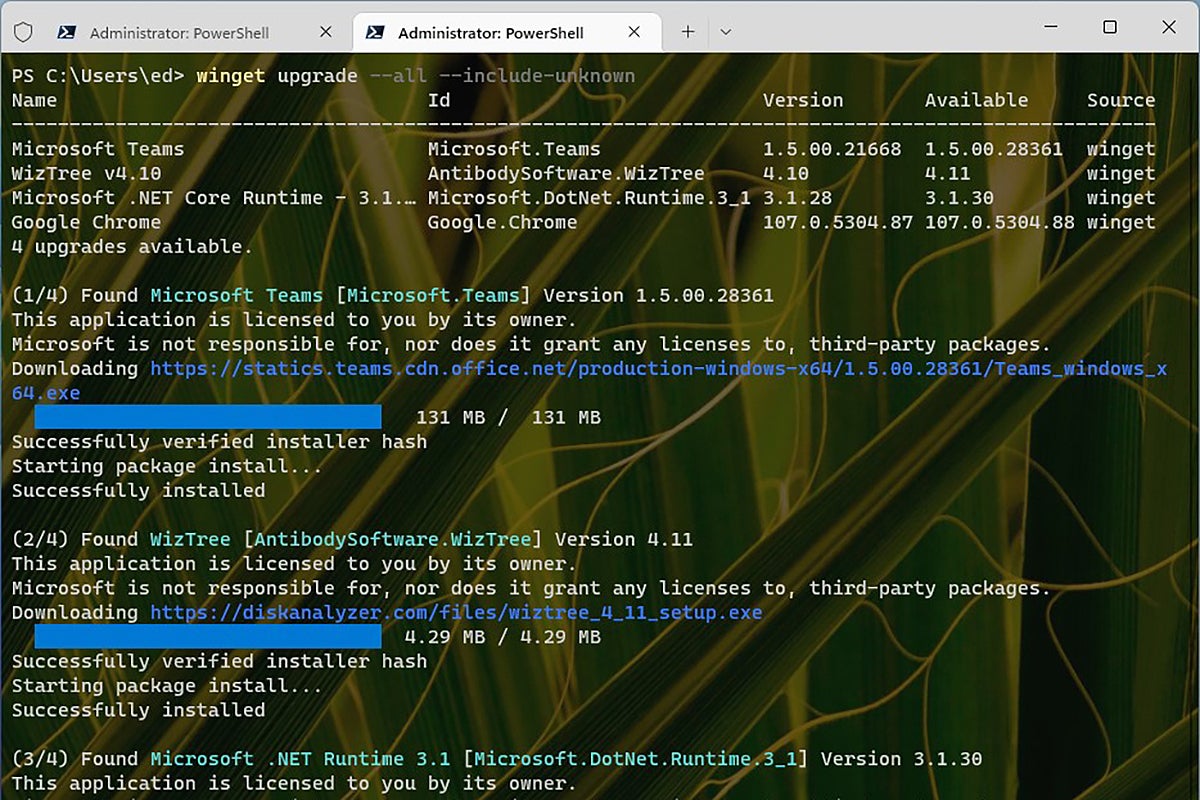Click available version '107.0.5304.88'
1200x800 pixels.
[1000, 222]
